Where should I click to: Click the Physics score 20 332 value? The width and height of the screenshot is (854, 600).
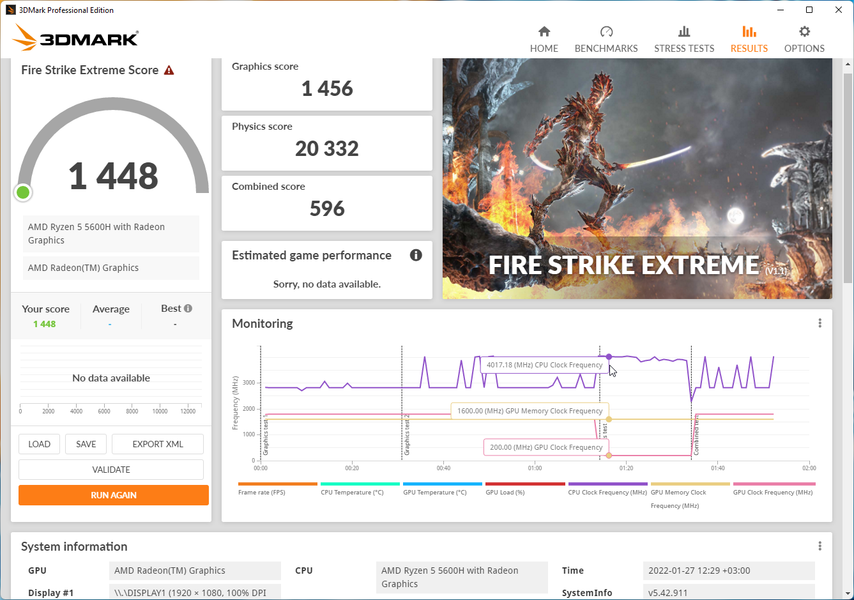(327, 148)
